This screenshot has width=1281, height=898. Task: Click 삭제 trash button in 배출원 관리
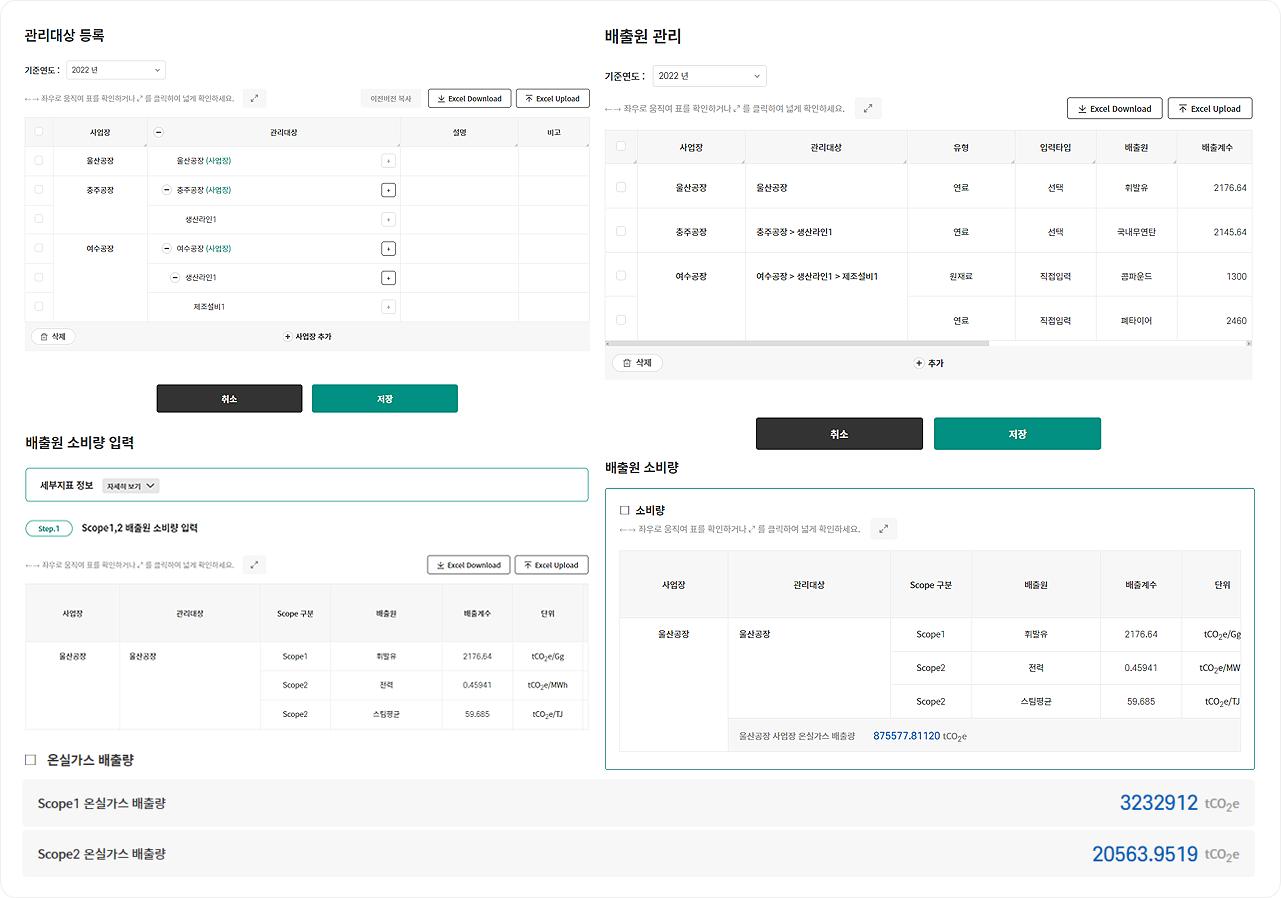point(637,363)
